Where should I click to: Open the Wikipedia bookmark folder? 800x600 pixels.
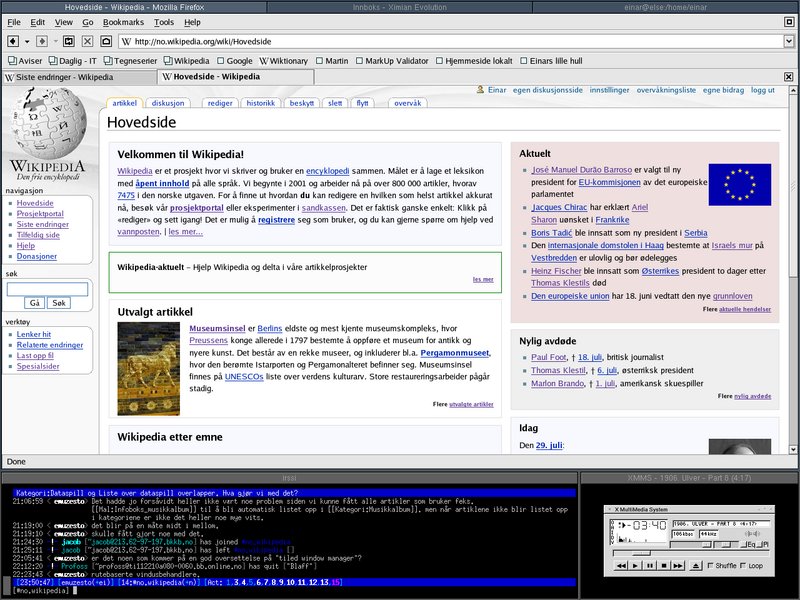click(186, 61)
